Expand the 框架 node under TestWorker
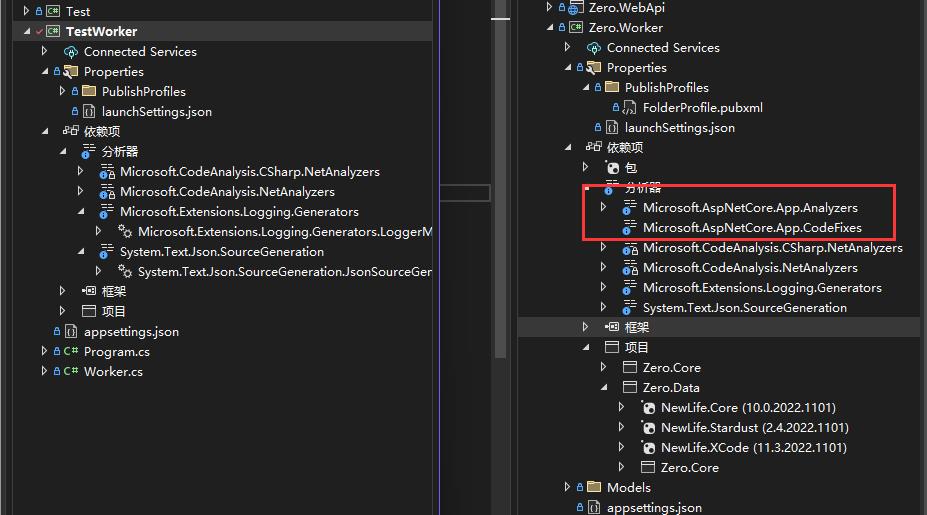The width and height of the screenshot is (927, 515). point(62,291)
